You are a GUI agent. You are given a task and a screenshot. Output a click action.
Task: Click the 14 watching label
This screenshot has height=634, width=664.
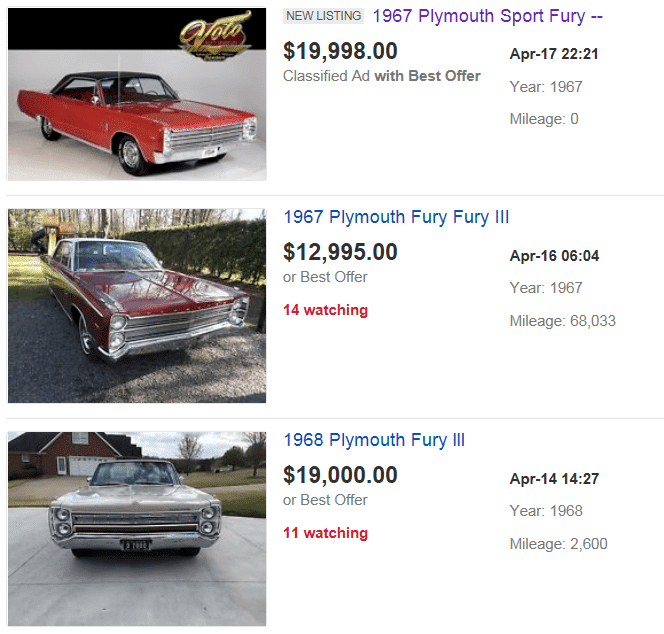(325, 310)
